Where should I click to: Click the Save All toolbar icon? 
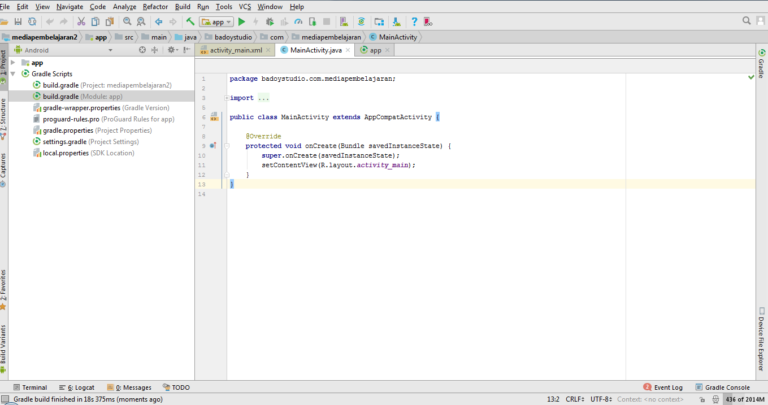(18, 21)
